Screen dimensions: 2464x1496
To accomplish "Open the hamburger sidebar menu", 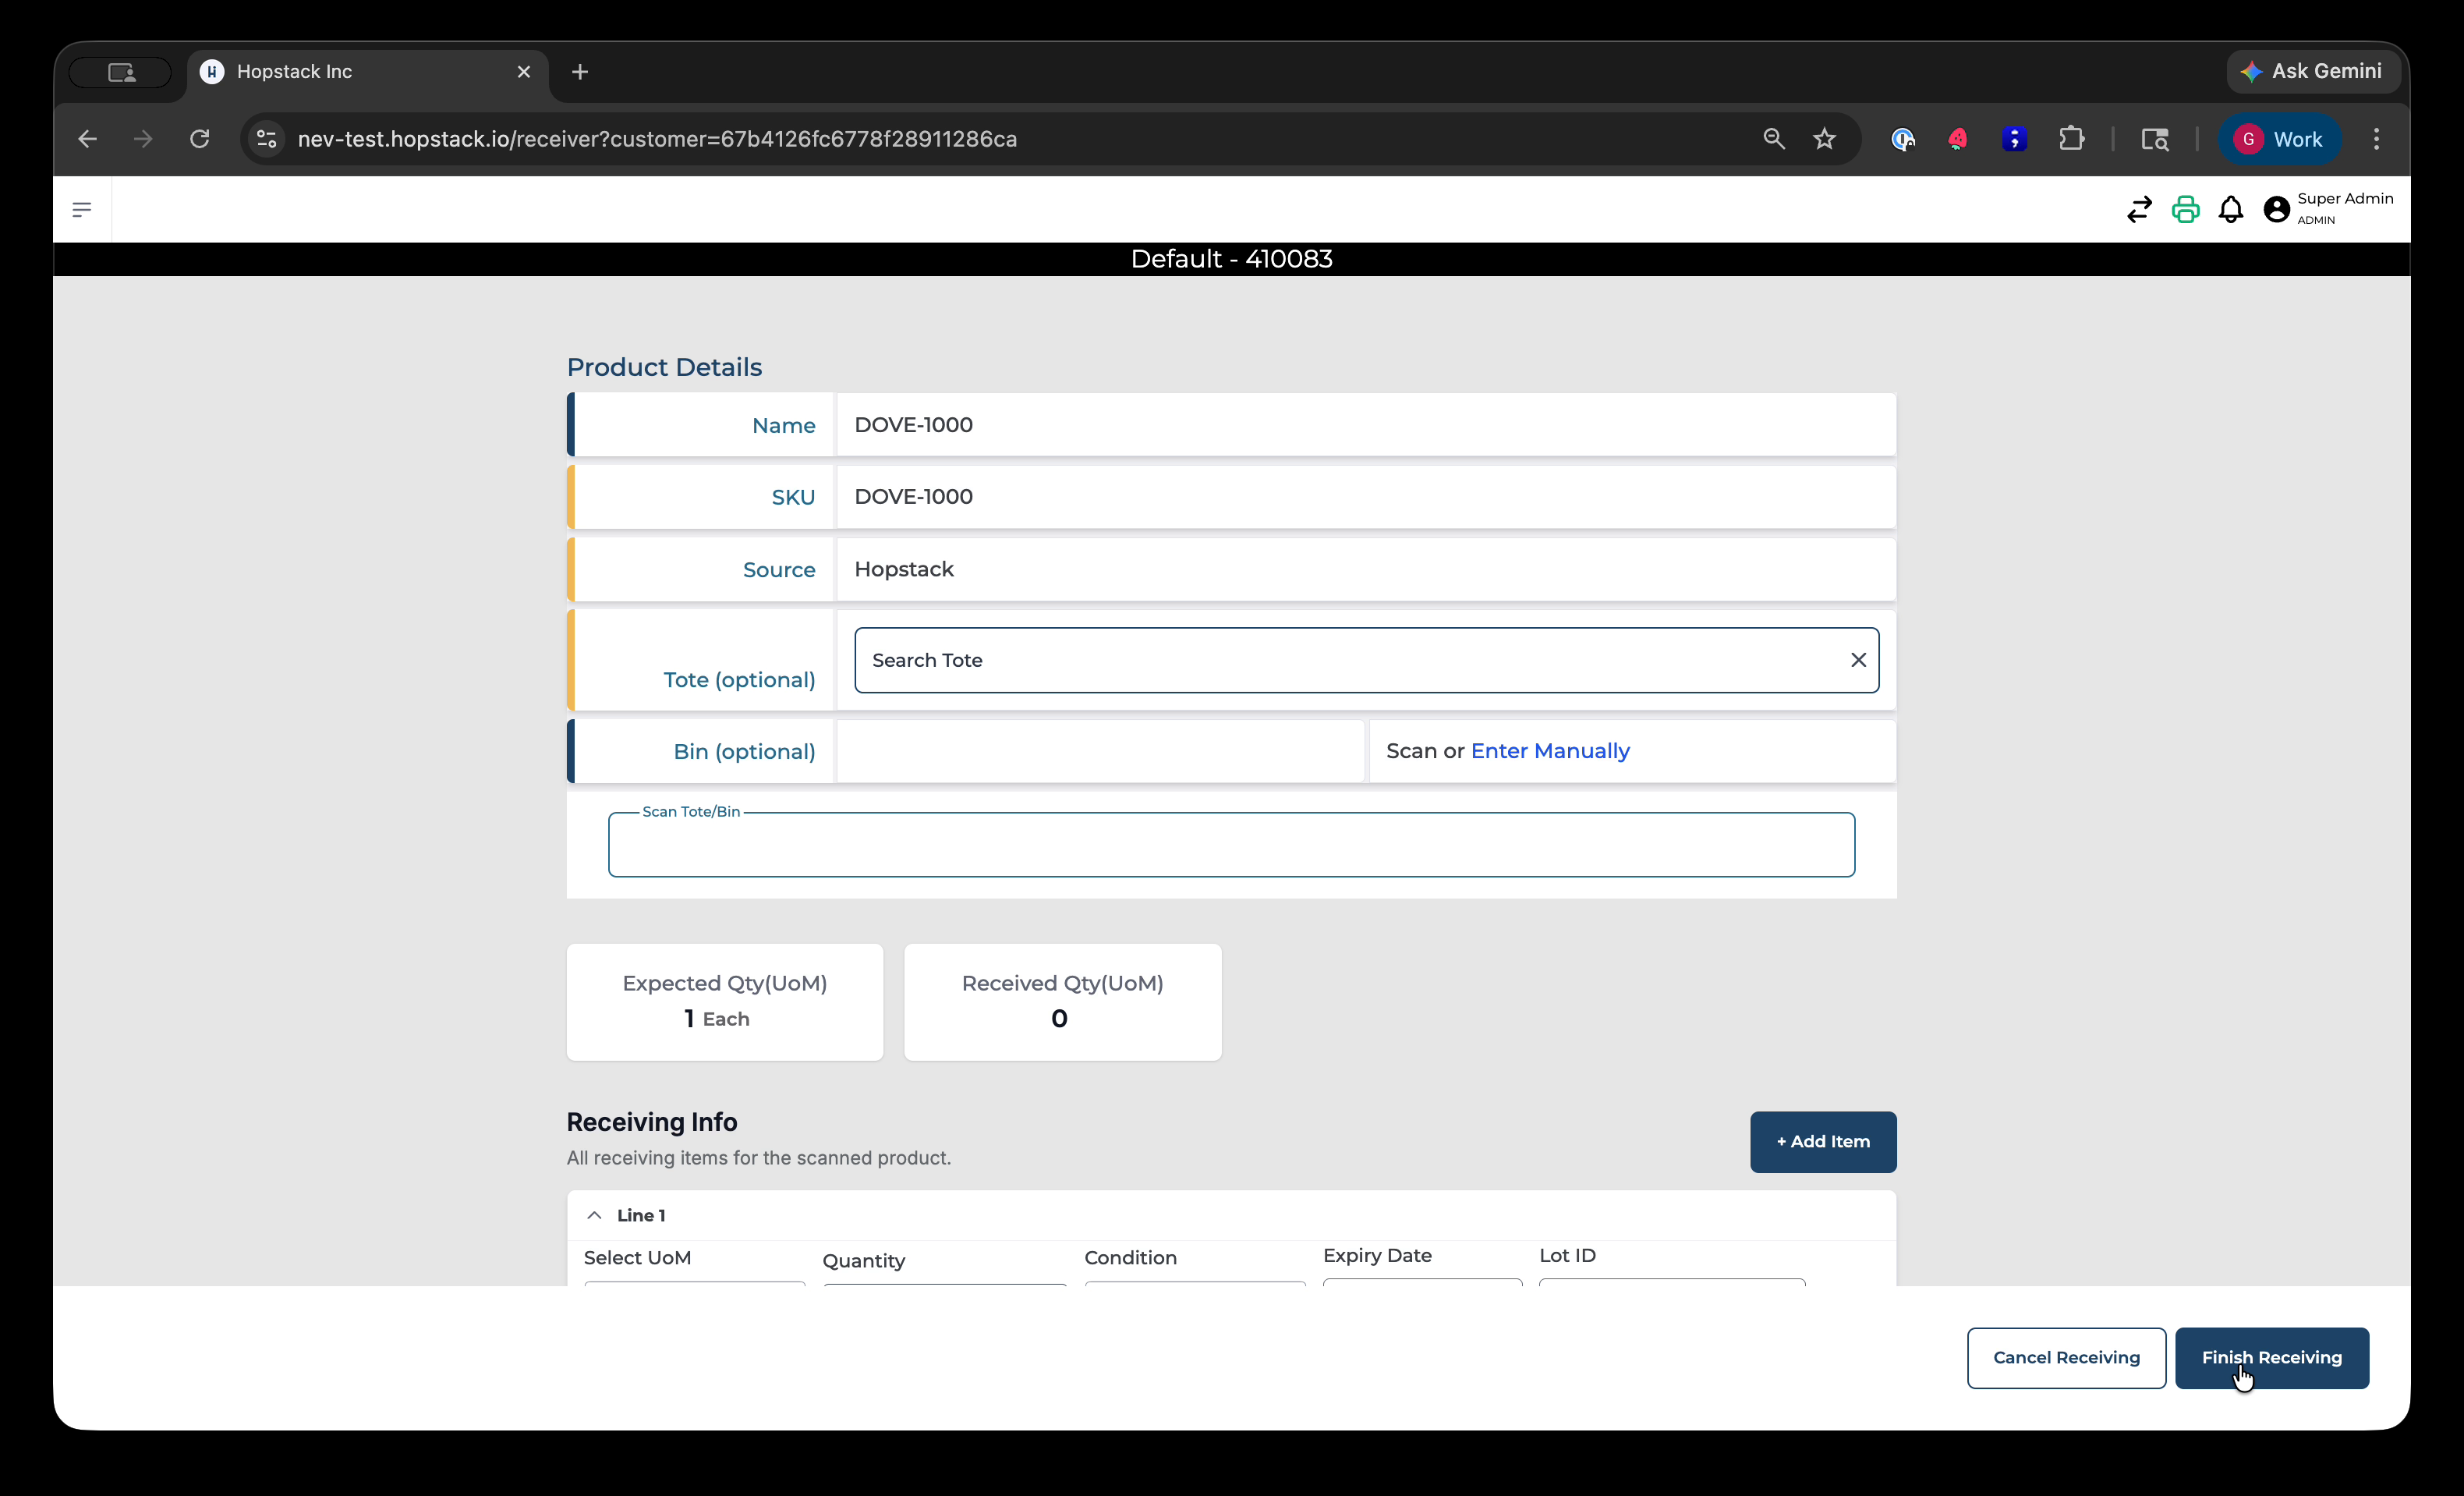I will pos(82,209).
